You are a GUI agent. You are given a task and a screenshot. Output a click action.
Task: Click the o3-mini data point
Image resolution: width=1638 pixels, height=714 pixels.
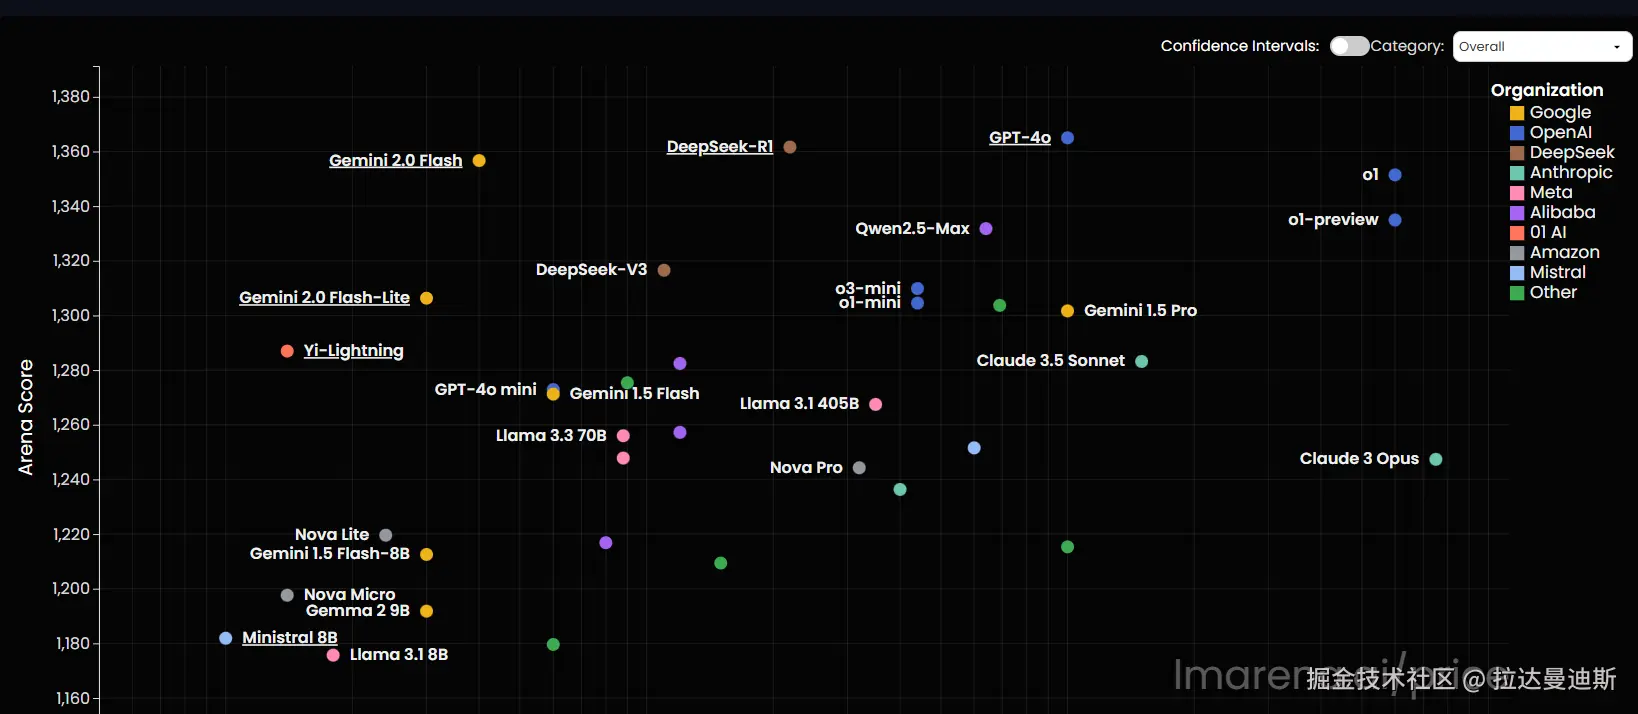tap(917, 289)
